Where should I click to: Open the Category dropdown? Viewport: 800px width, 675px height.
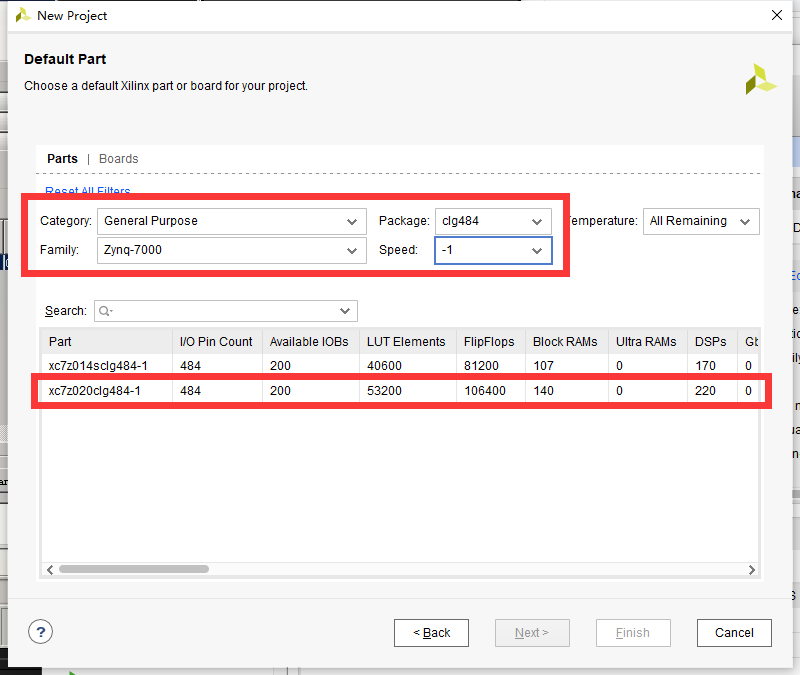point(232,221)
